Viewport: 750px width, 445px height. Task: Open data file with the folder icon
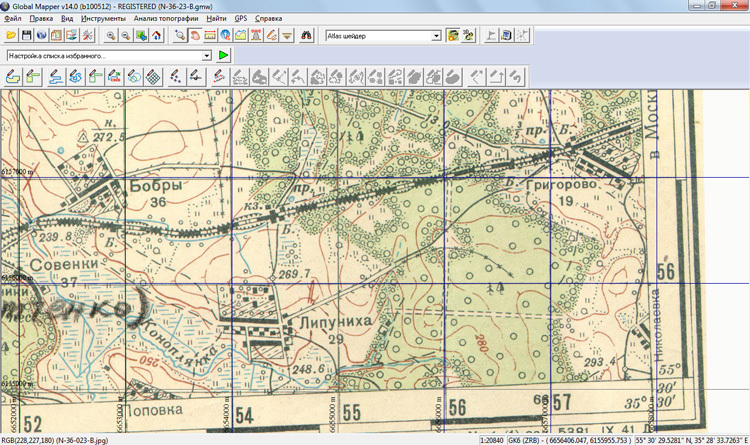[11, 35]
